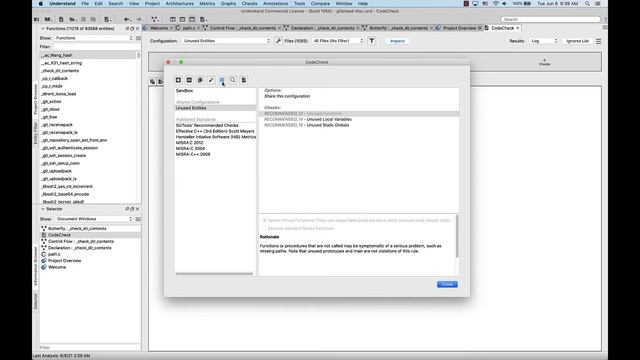
Task: Add a new configuration in CodeCheck dialog
Action: pyautogui.click(x=178, y=80)
